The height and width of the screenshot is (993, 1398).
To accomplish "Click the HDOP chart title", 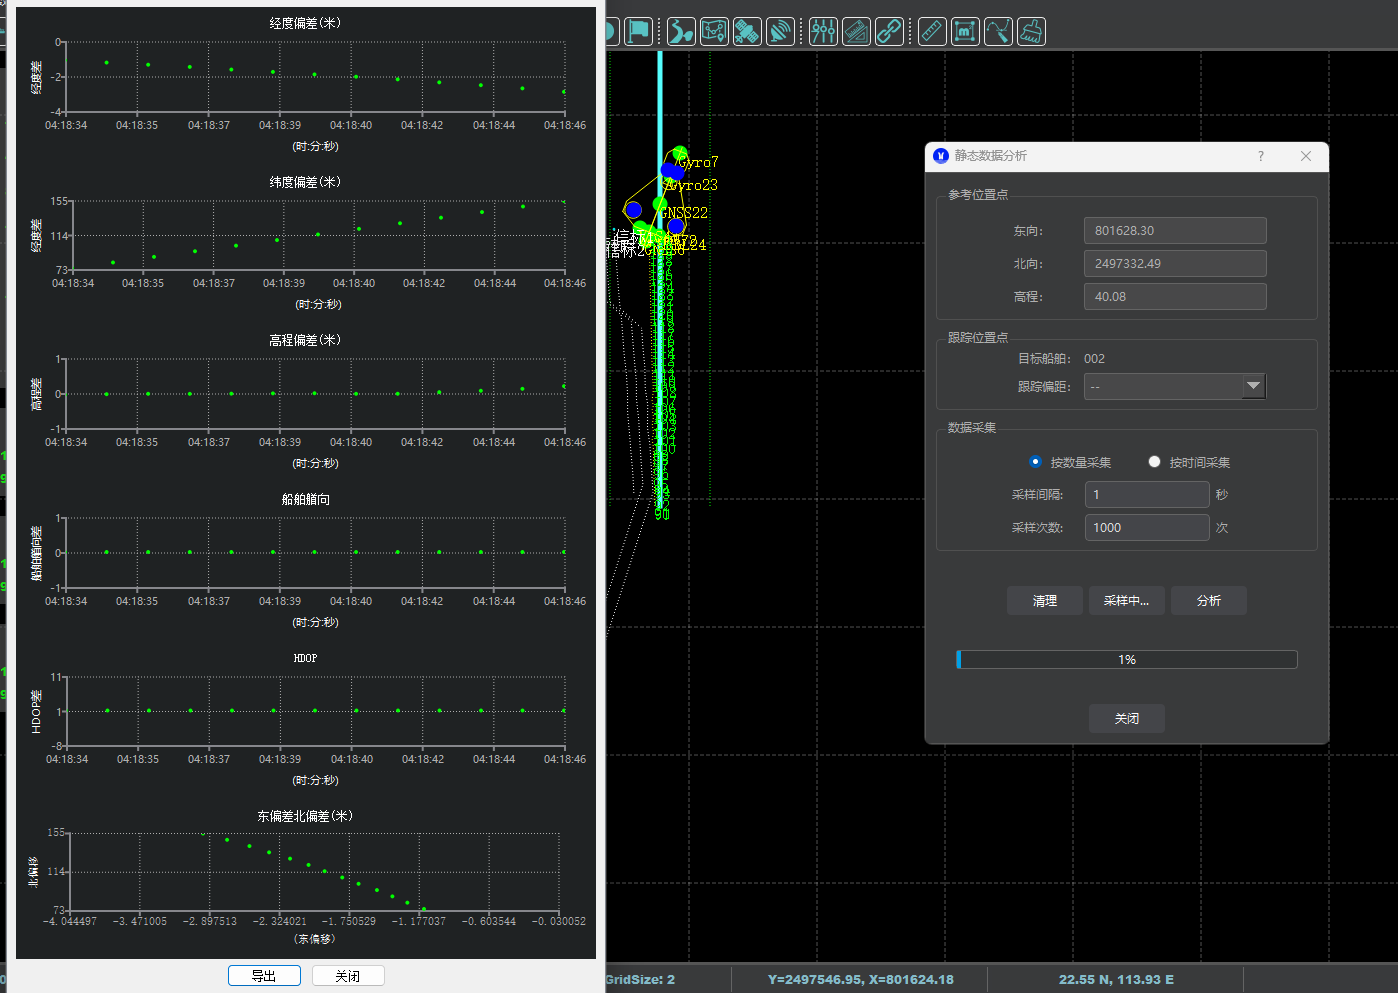I will tap(305, 658).
